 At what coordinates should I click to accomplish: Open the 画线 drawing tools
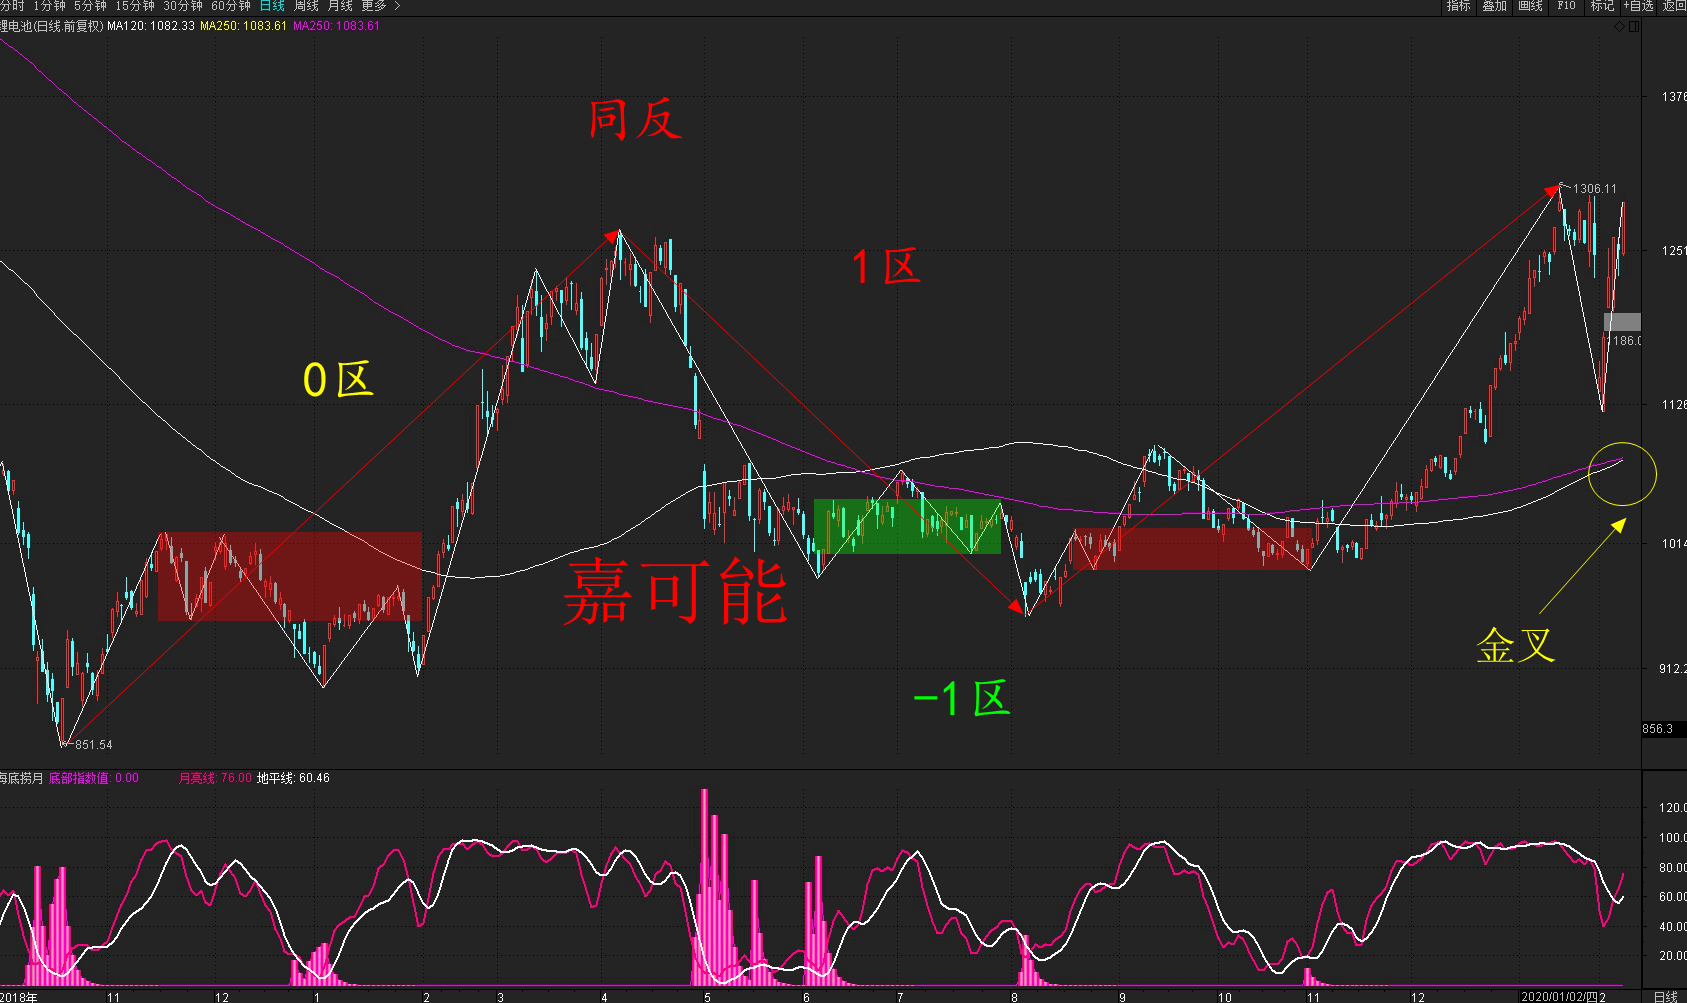click(1531, 6)
